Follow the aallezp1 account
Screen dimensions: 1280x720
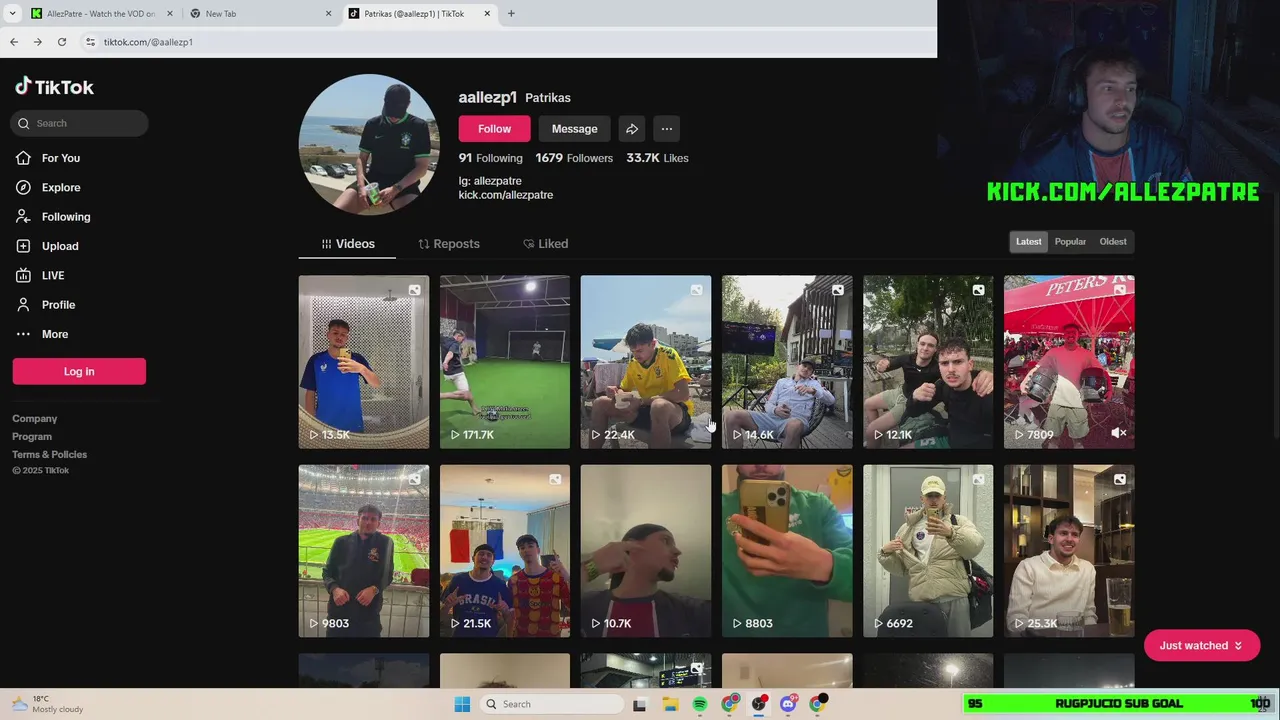(494, 128)
